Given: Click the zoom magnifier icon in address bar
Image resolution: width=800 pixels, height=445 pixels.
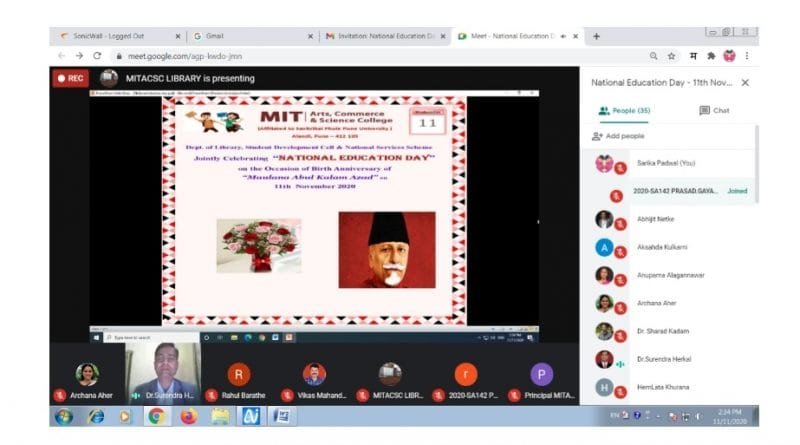Looking at the screenshot, I should [x=654, y=56].
